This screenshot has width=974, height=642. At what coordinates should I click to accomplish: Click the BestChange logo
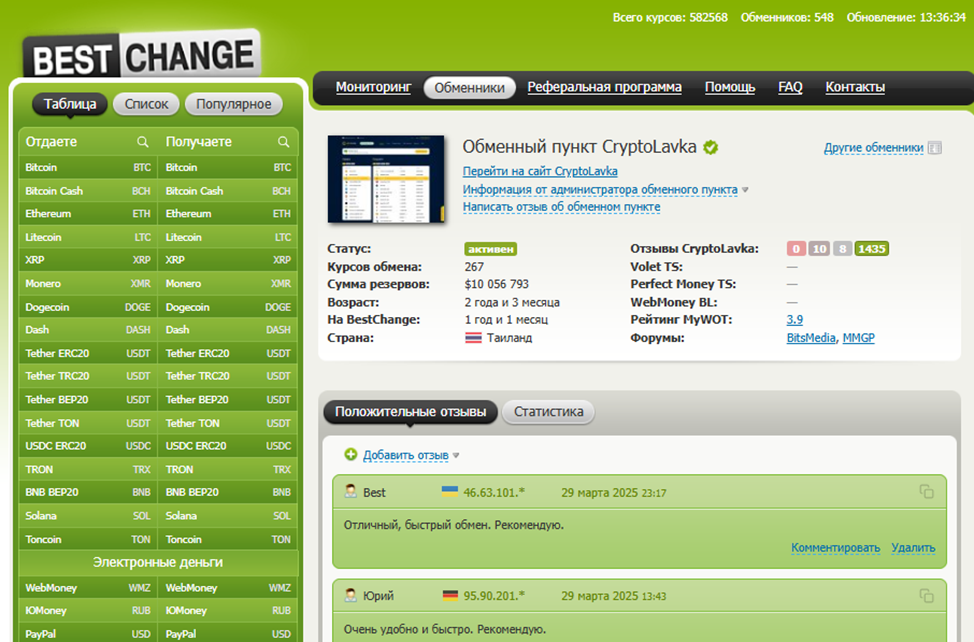(x=142, y=55)
